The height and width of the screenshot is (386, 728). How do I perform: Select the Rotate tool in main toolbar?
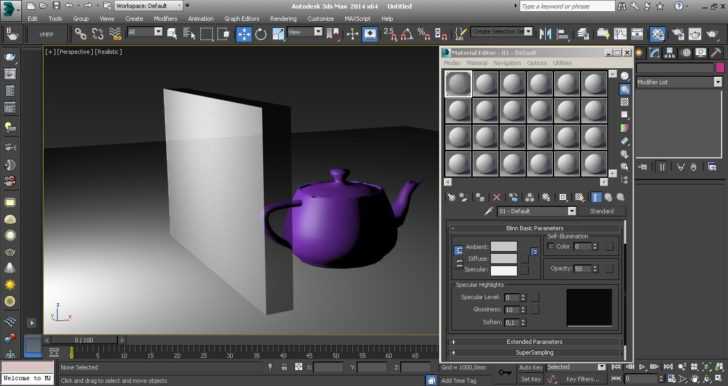pyautogui.click(x=261, y=34)
